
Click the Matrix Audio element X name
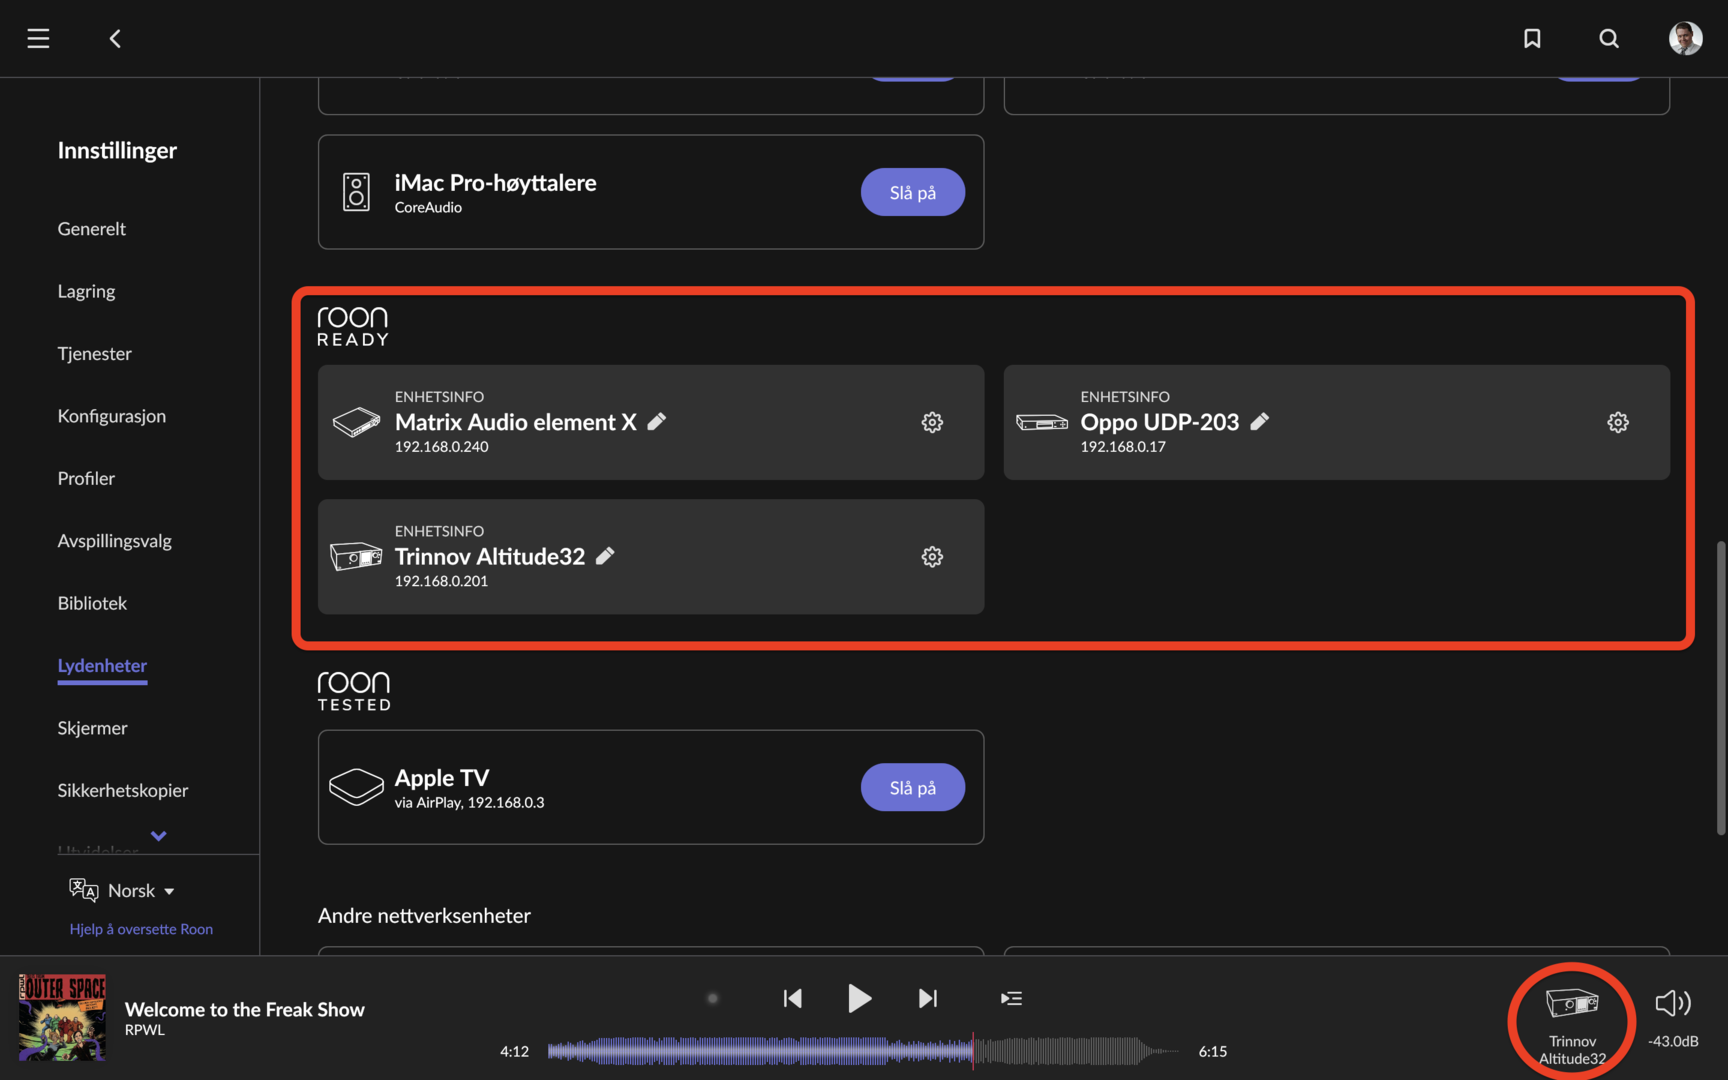click(x=516, y=422)
